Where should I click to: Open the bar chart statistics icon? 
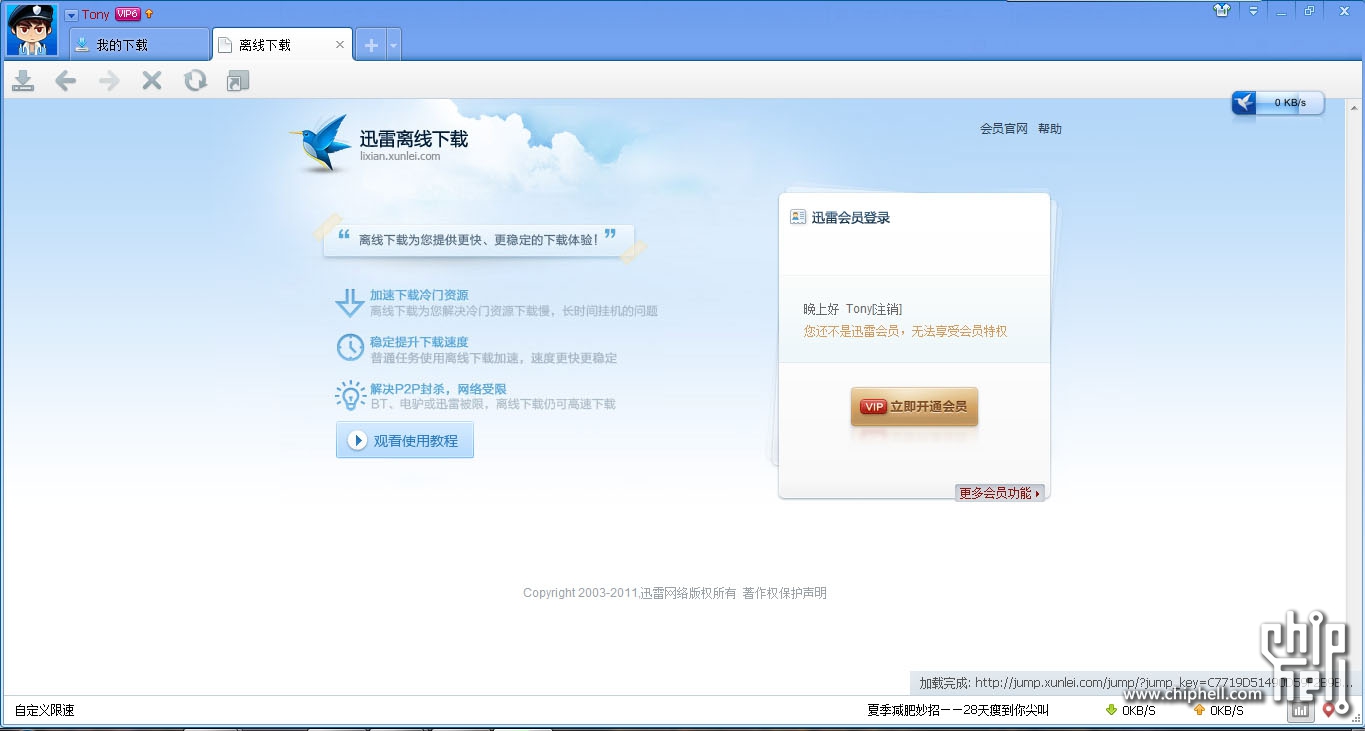[1300, 710]
